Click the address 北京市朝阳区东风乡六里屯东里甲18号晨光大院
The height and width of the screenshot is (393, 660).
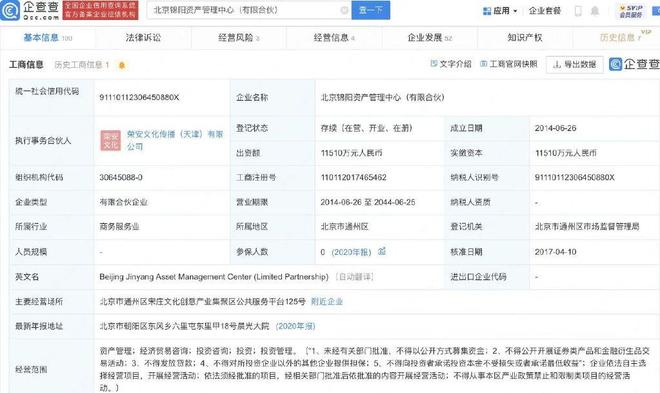[x=184, y=327]
